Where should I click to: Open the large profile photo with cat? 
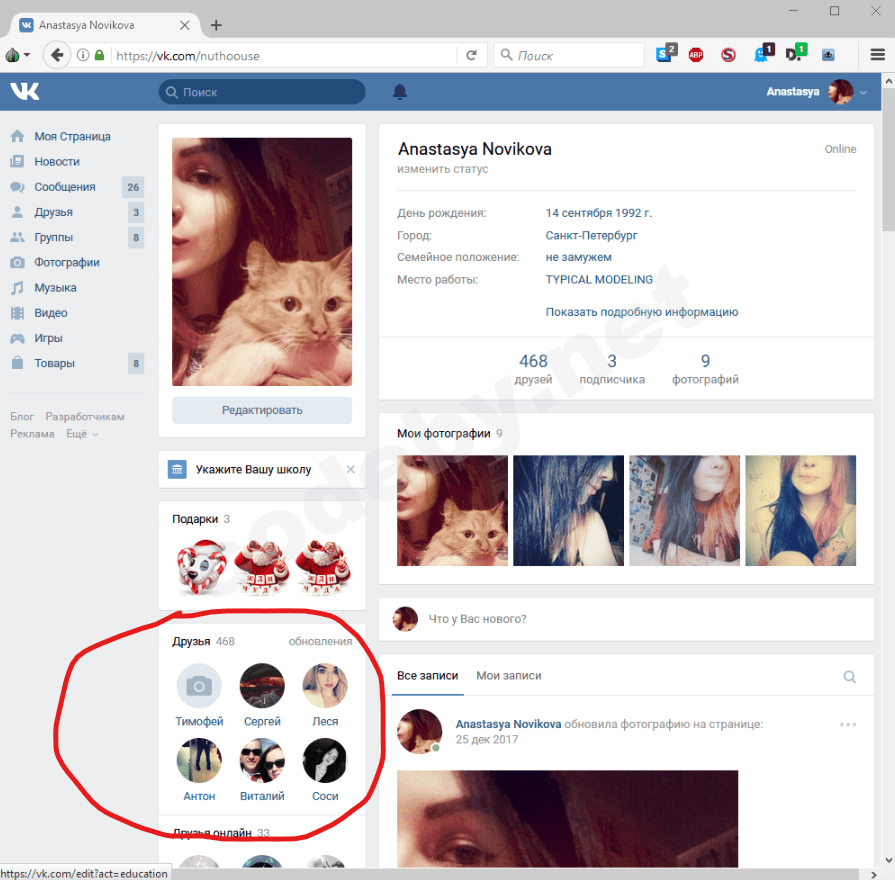262,261
